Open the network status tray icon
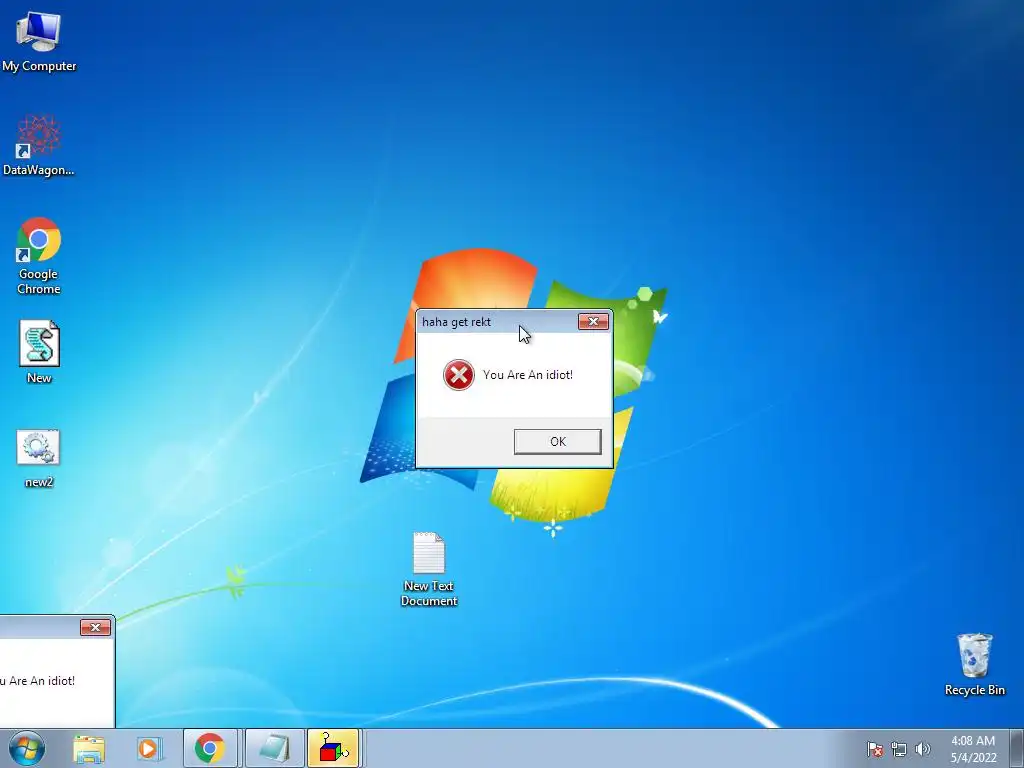The height and width of the screenshot is (768, 1024). pyautogui.click(x=899, y=749)
